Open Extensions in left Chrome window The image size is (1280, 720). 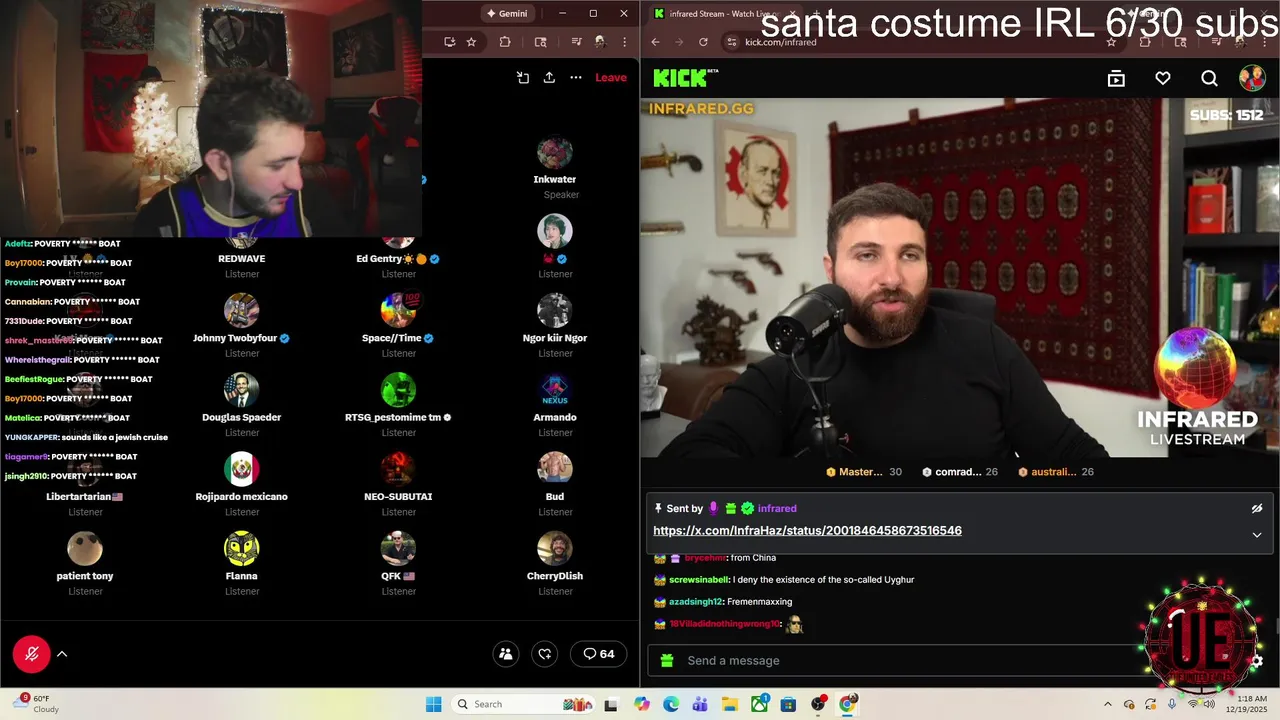[505, 42]
